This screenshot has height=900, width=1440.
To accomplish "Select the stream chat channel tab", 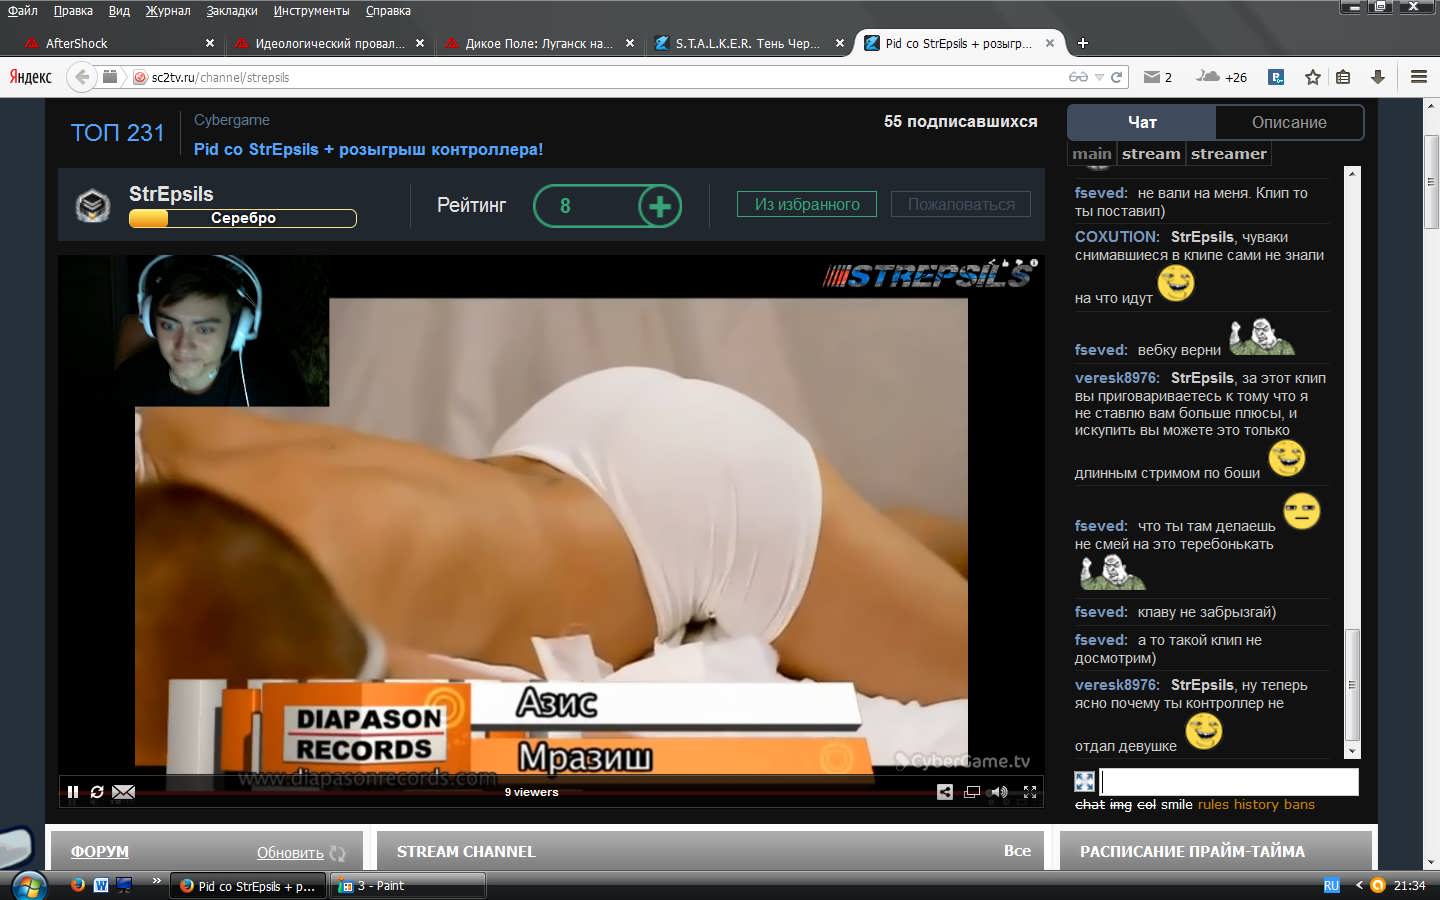I will coord(1151,154).
